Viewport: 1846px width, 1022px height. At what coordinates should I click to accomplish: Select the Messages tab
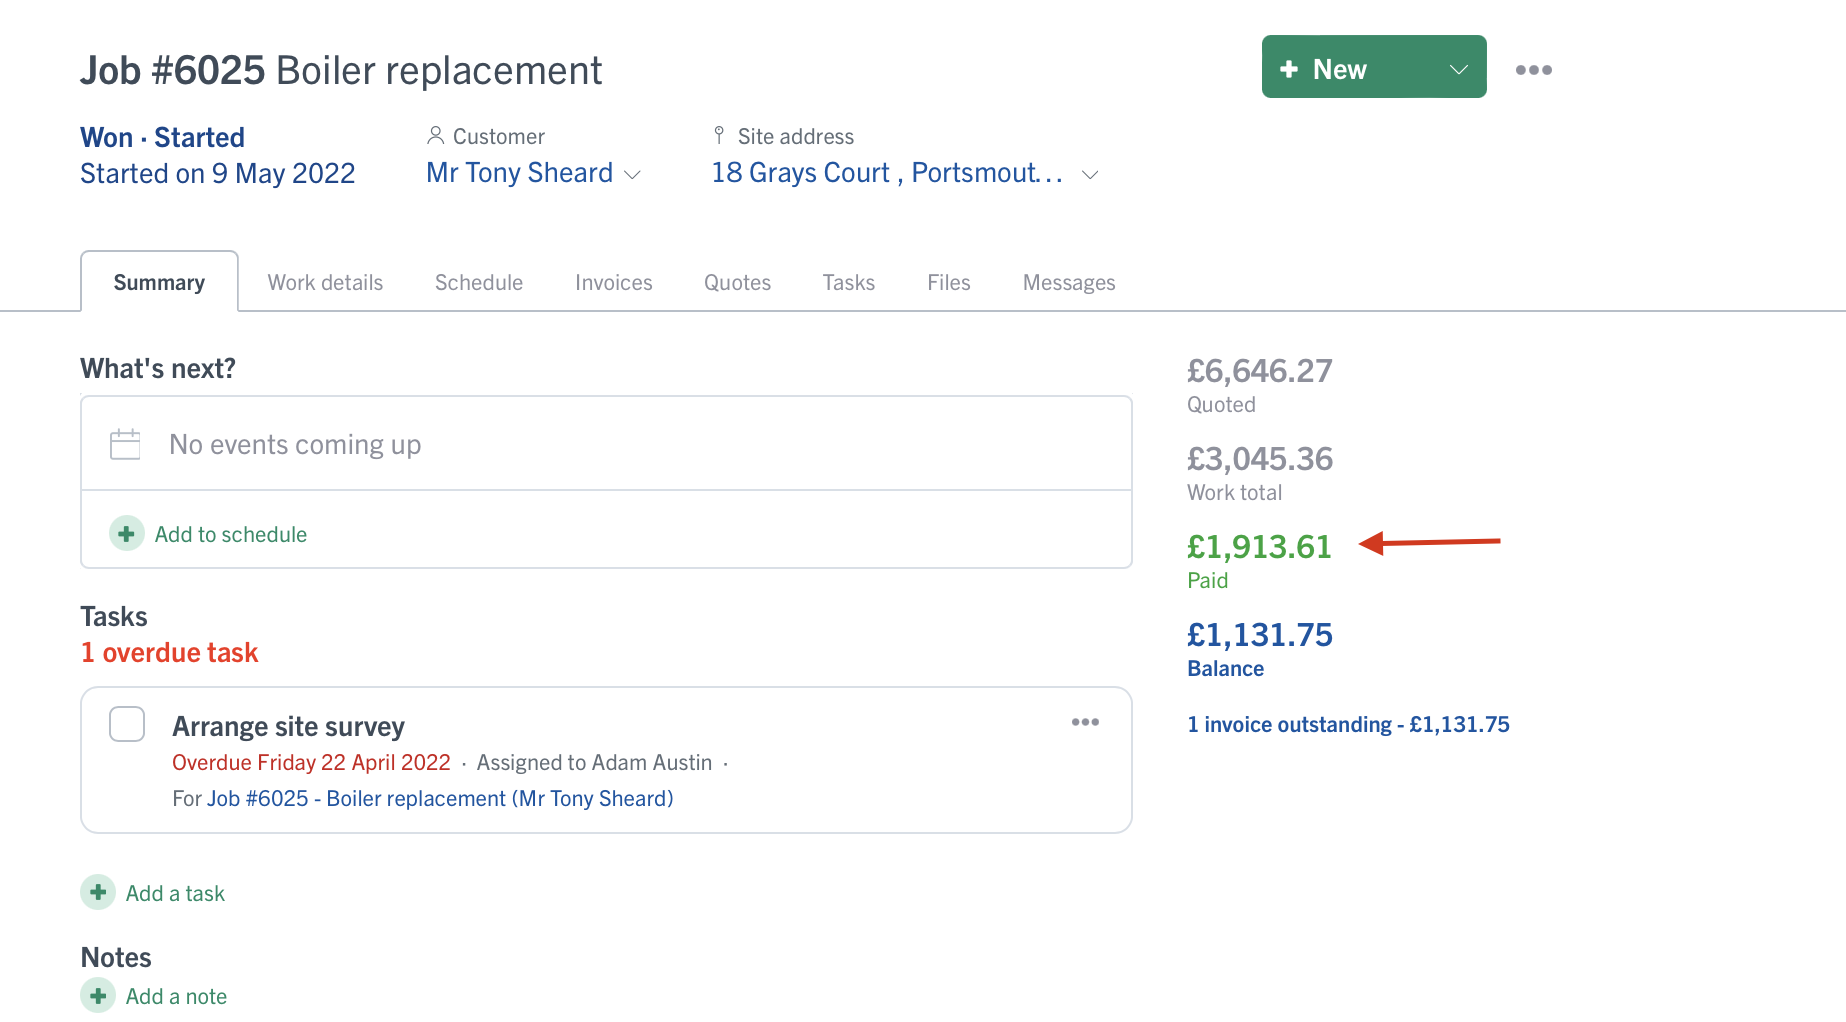(1068, 283)
